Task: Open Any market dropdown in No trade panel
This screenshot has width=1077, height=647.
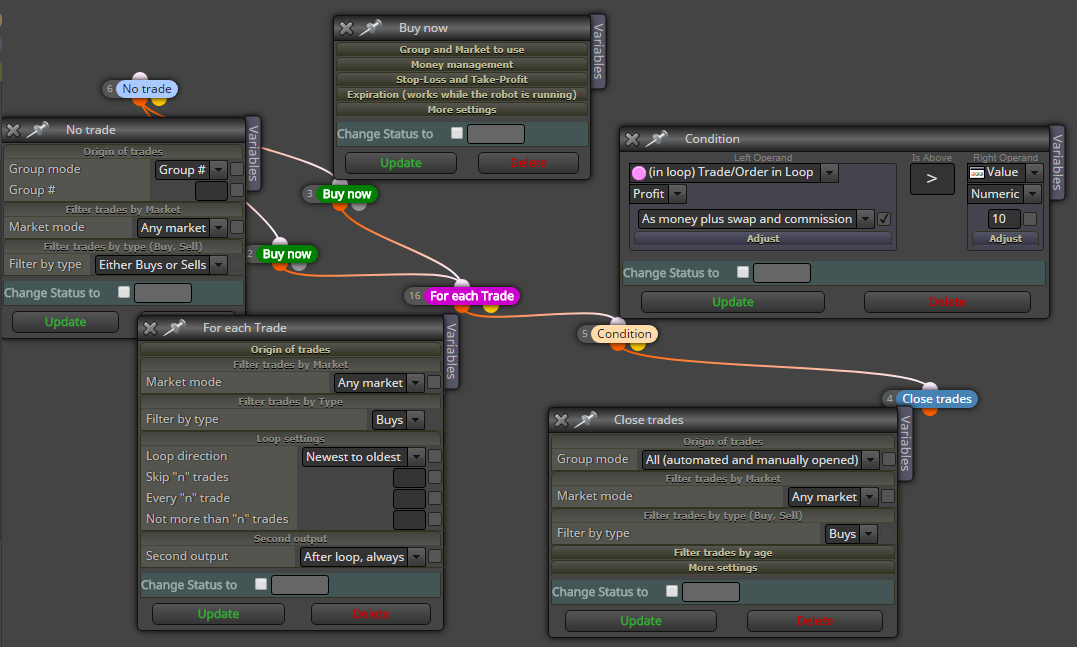Action: click(x=182, y=227)
